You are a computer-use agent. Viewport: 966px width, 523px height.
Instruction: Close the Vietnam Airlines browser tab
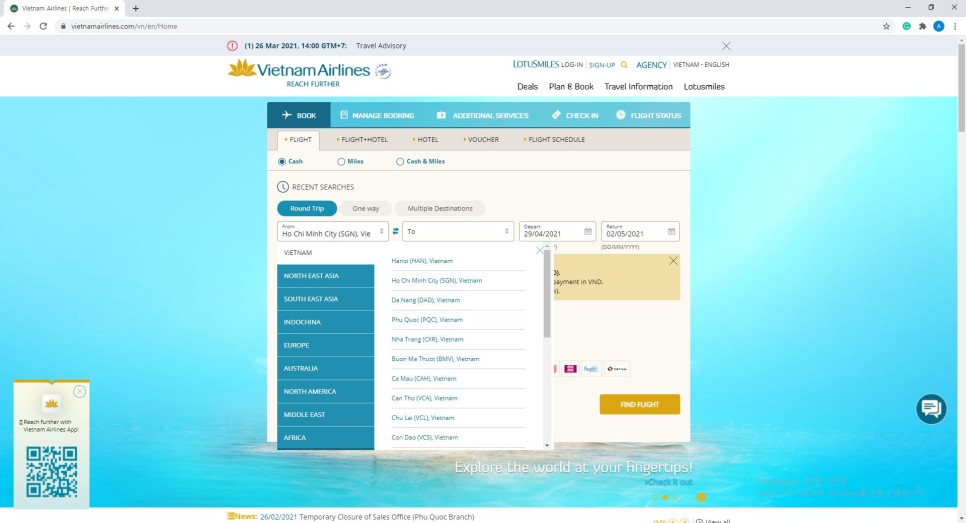pyautogui.click(x=116, y=8)
